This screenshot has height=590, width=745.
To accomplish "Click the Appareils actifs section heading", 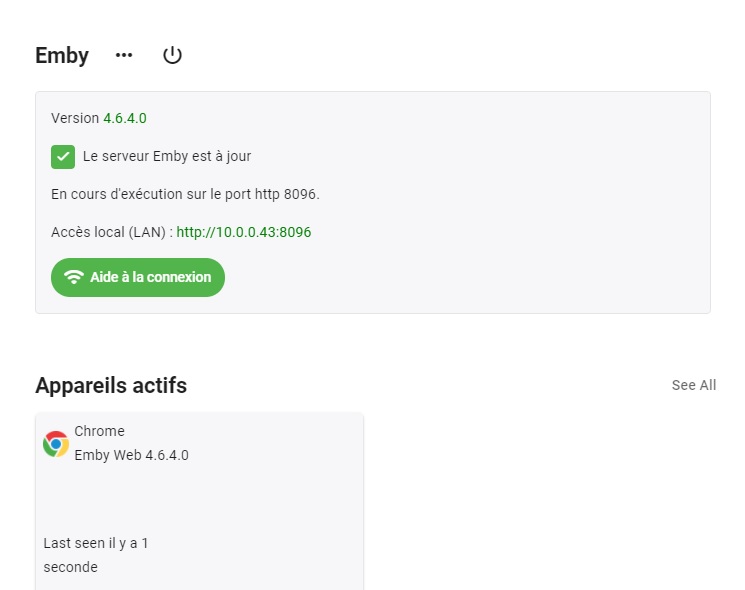I will pyautogui.click(x=111, y=385).
